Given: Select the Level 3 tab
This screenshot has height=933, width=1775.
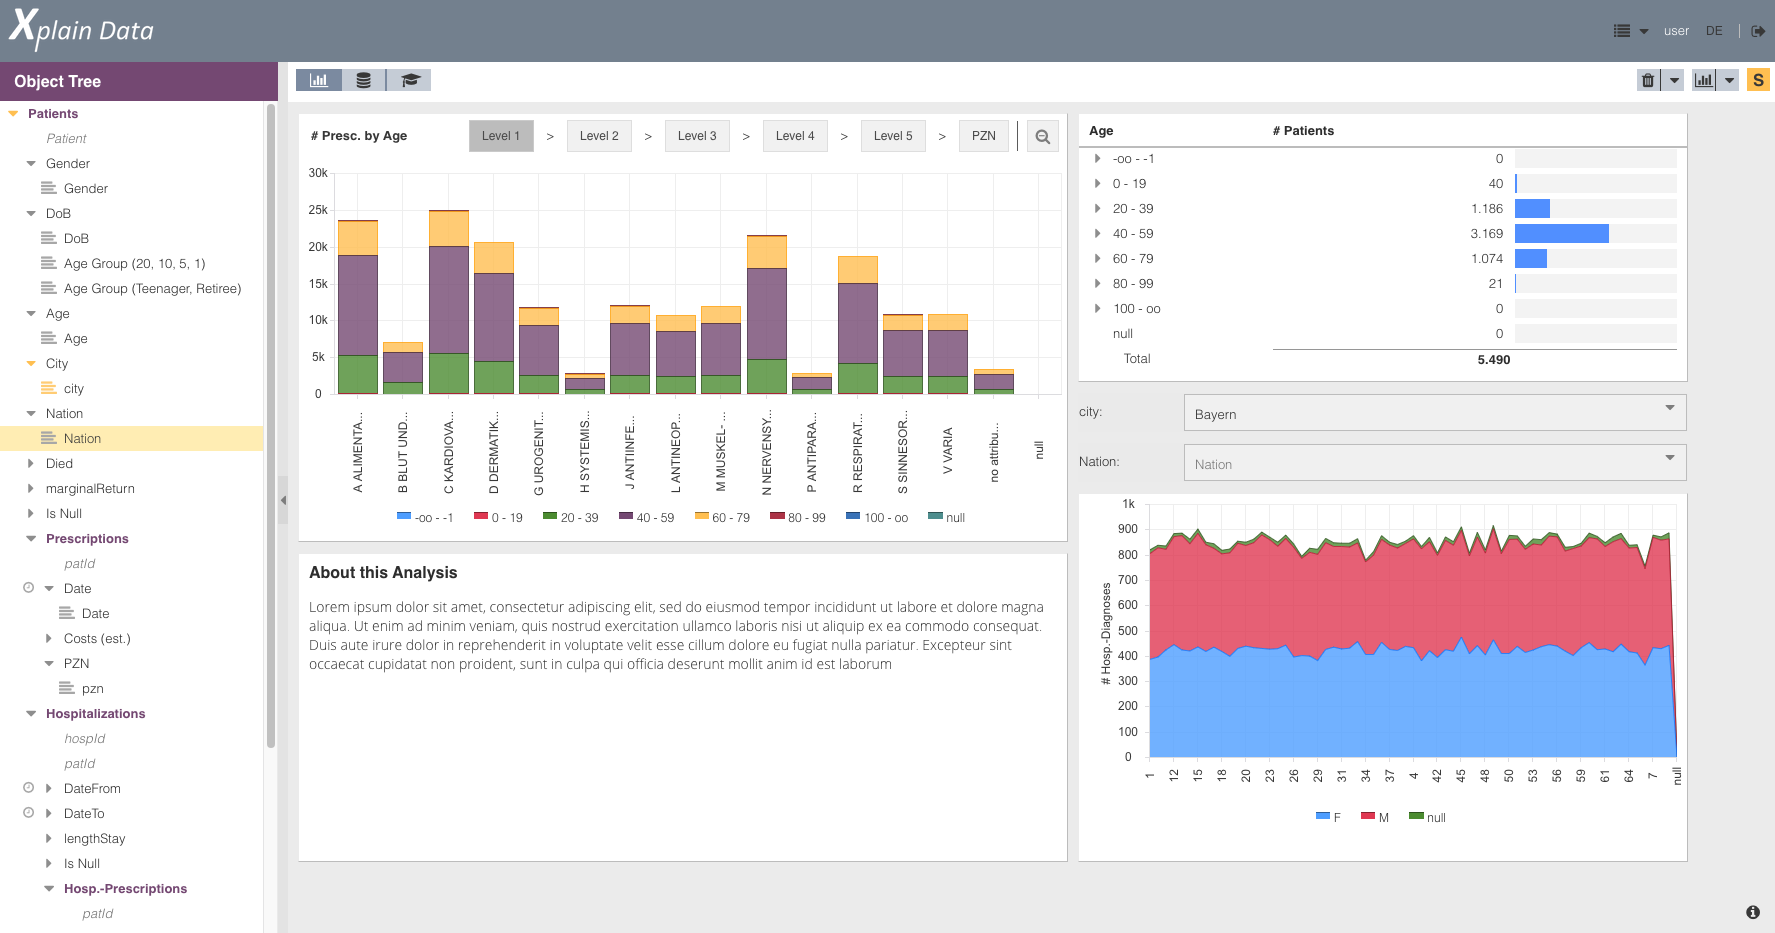Looking at the screenshot, I should (697, 136).
